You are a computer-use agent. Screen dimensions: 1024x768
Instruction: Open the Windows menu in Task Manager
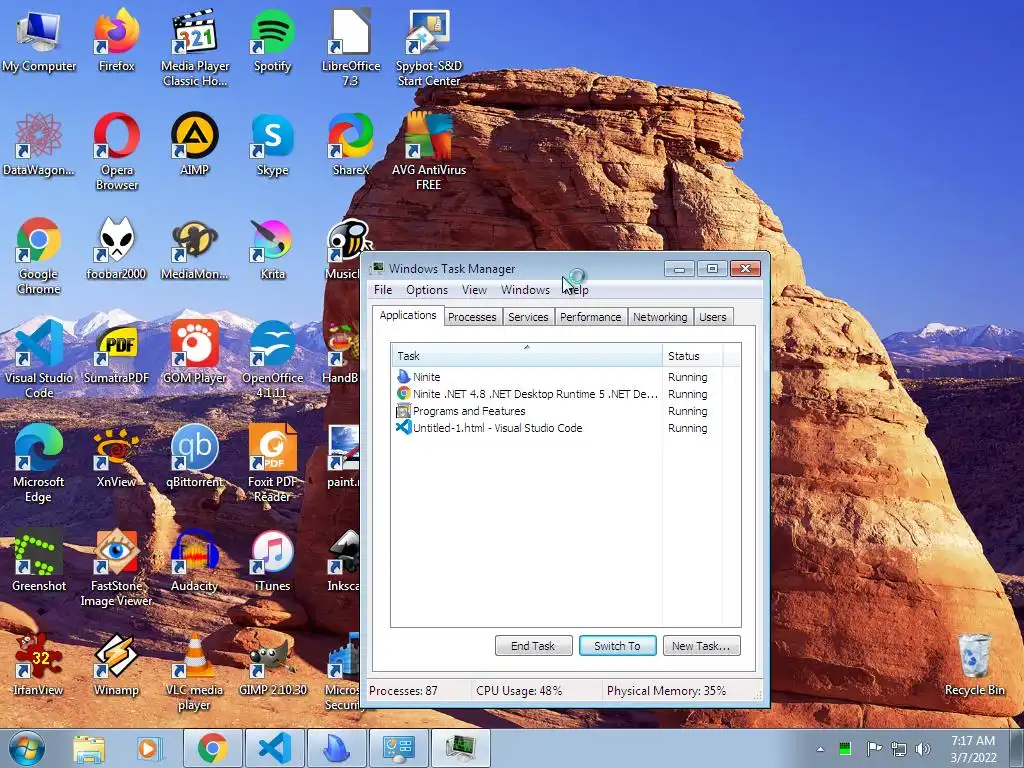coord(525,290)
